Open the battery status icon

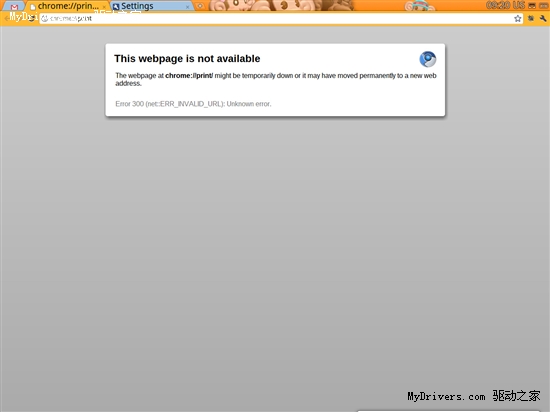(x=543, y=5)
